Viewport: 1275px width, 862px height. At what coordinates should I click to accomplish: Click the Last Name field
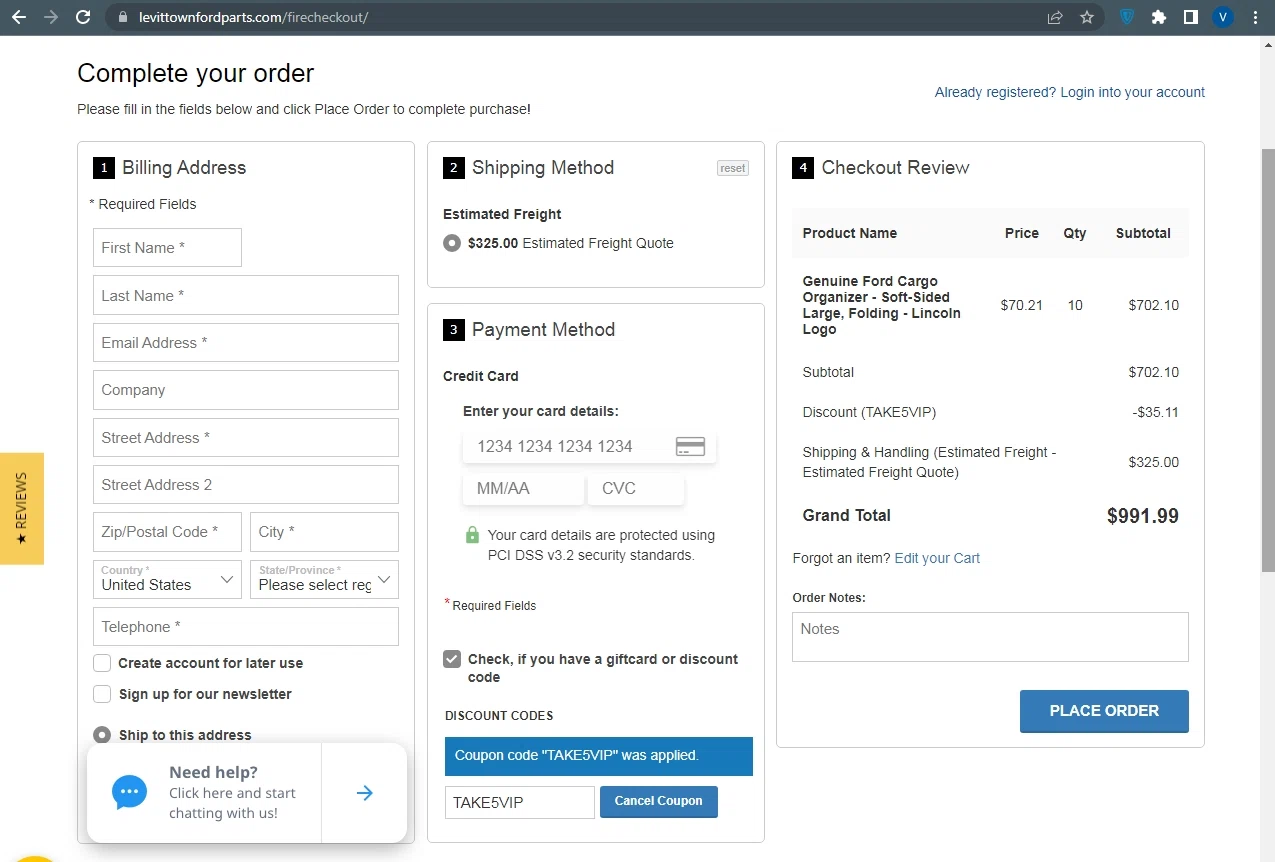(246, 295)
